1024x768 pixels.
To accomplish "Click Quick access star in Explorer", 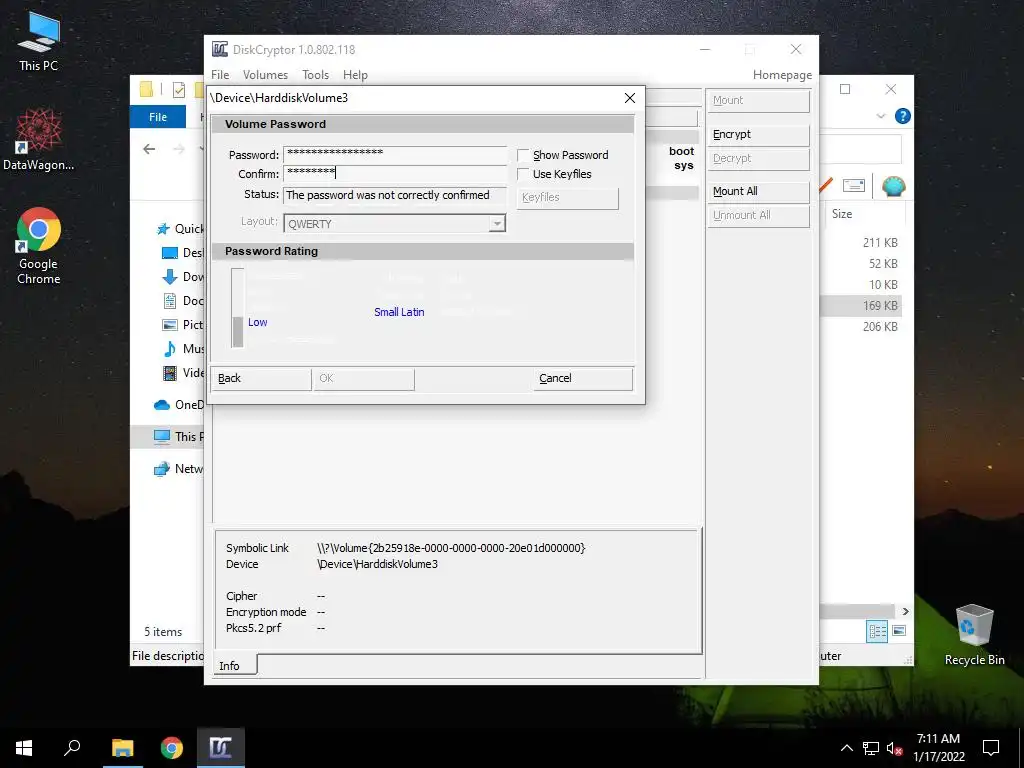I will tap(163, 229).
